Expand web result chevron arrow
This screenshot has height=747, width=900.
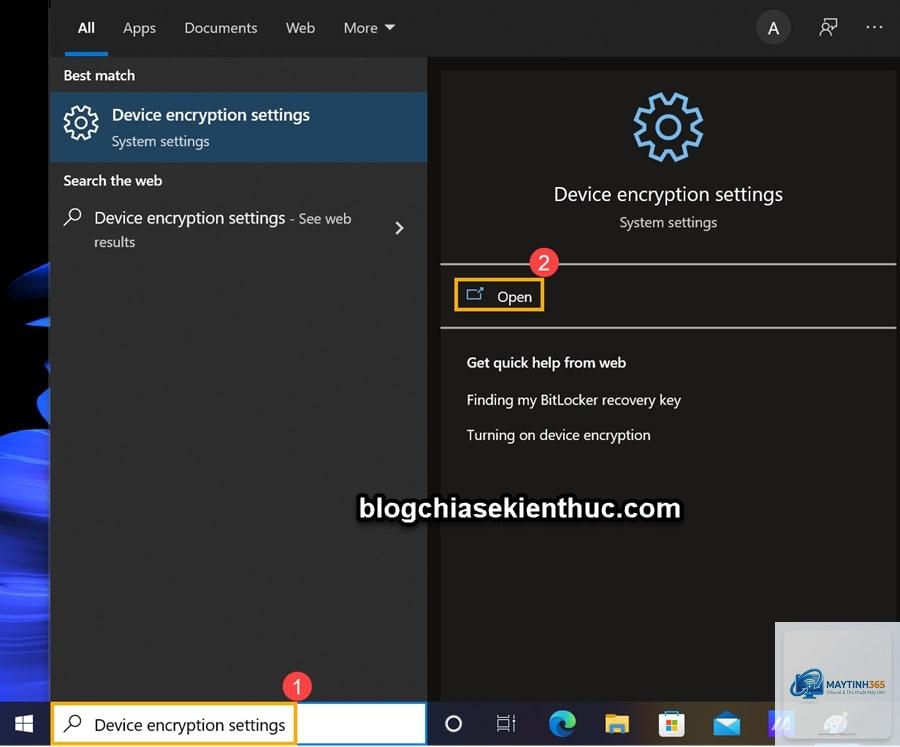pyautogui.click(x=399, y=229)
